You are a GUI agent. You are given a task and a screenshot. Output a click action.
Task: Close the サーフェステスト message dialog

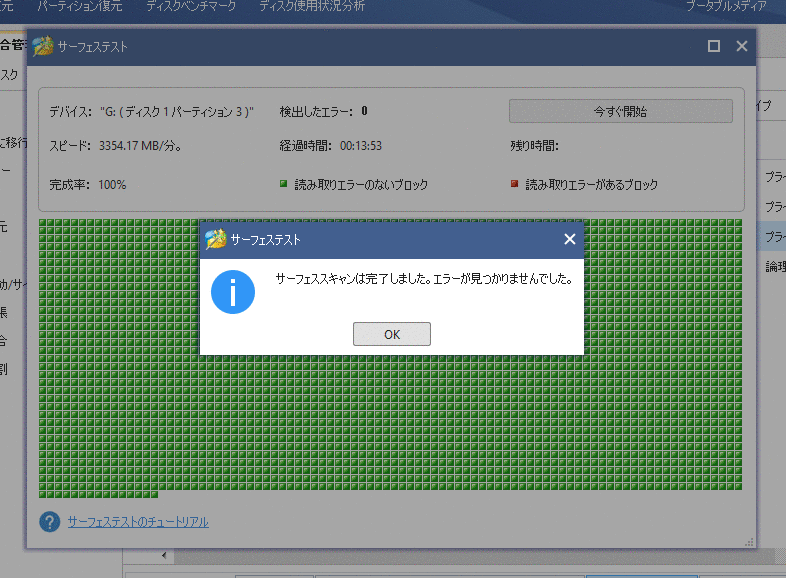coord(570,239)
